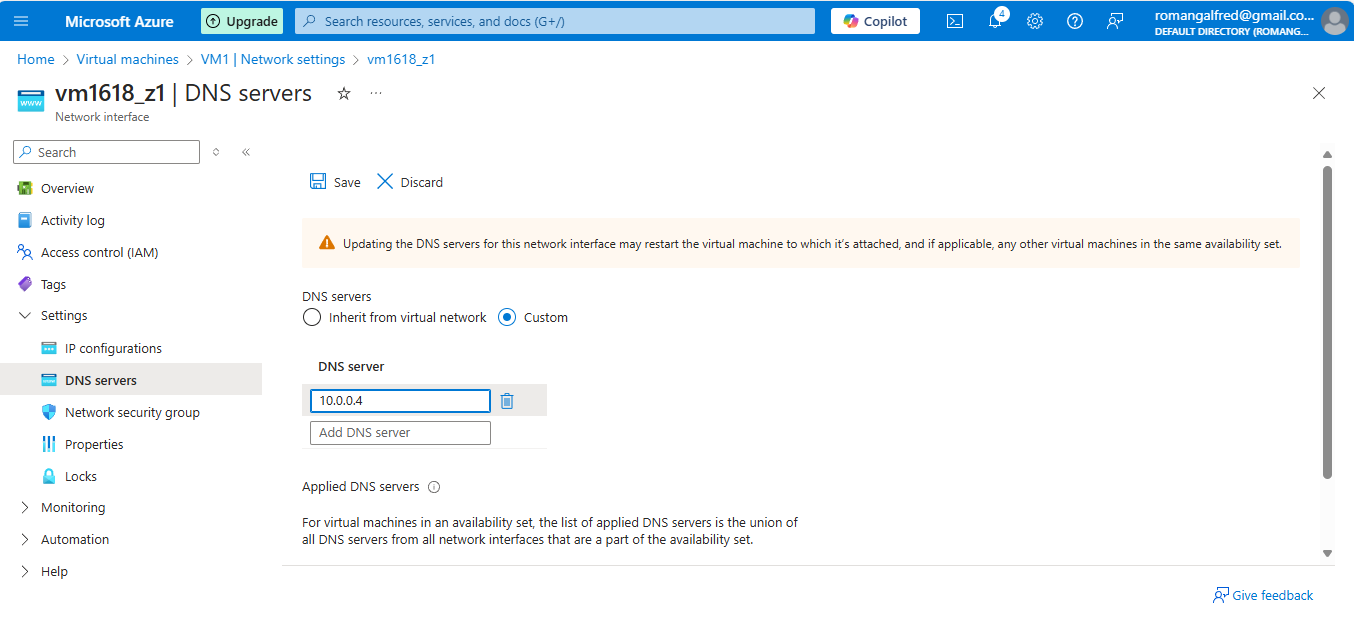The height and width of the screenshot is (631, 1354).
Task: Star vm1618_z1 as a favorite
Action: click(343, 93)
